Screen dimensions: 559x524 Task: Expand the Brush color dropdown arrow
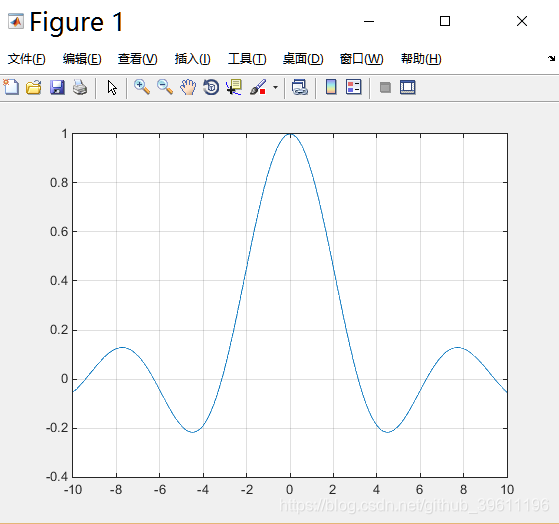tap(275, 87)
